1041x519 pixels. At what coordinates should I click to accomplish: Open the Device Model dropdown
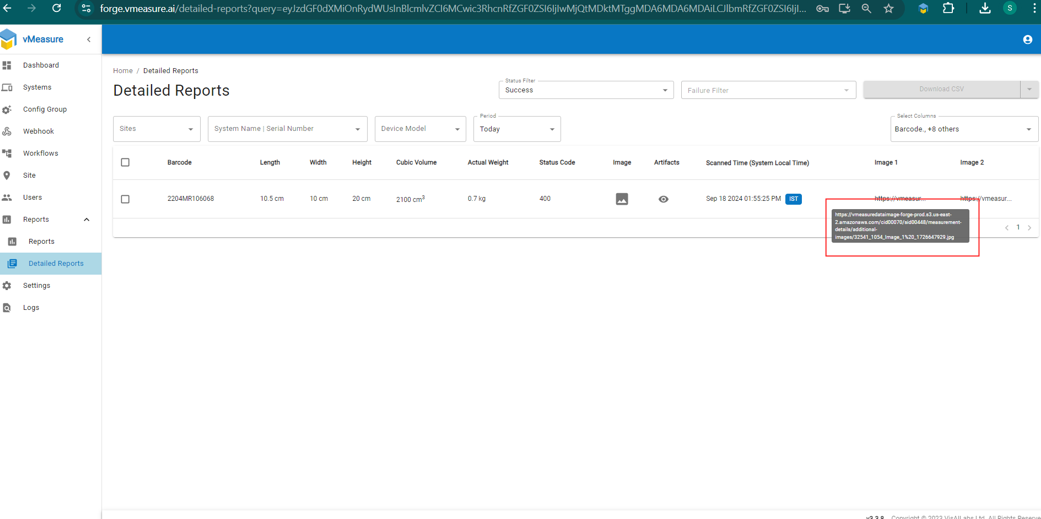click(420, 129)
